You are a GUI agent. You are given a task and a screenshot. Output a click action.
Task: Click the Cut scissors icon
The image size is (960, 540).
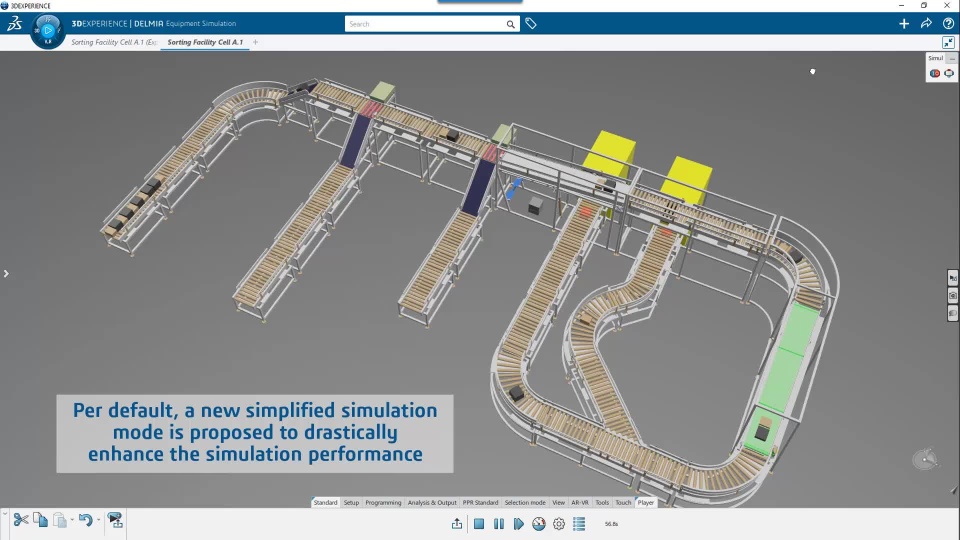pyautogui.click(x=21, y=520)
